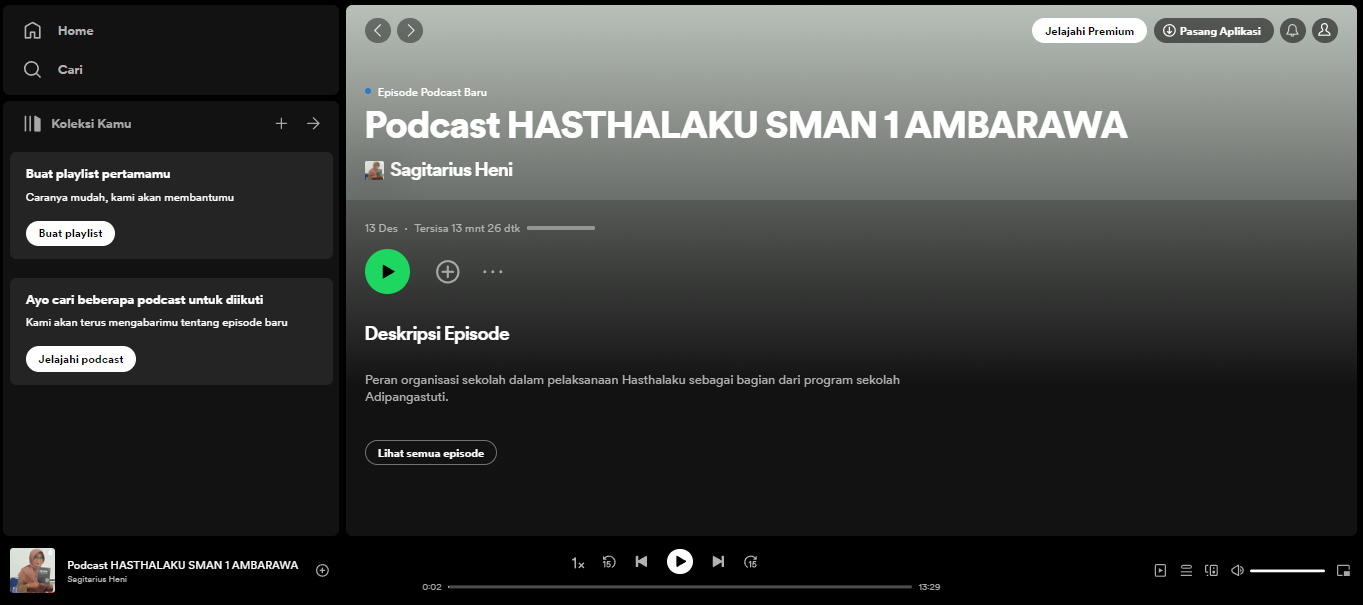
Task: Open the miniplayer icon
Action: click(1343, 570)
